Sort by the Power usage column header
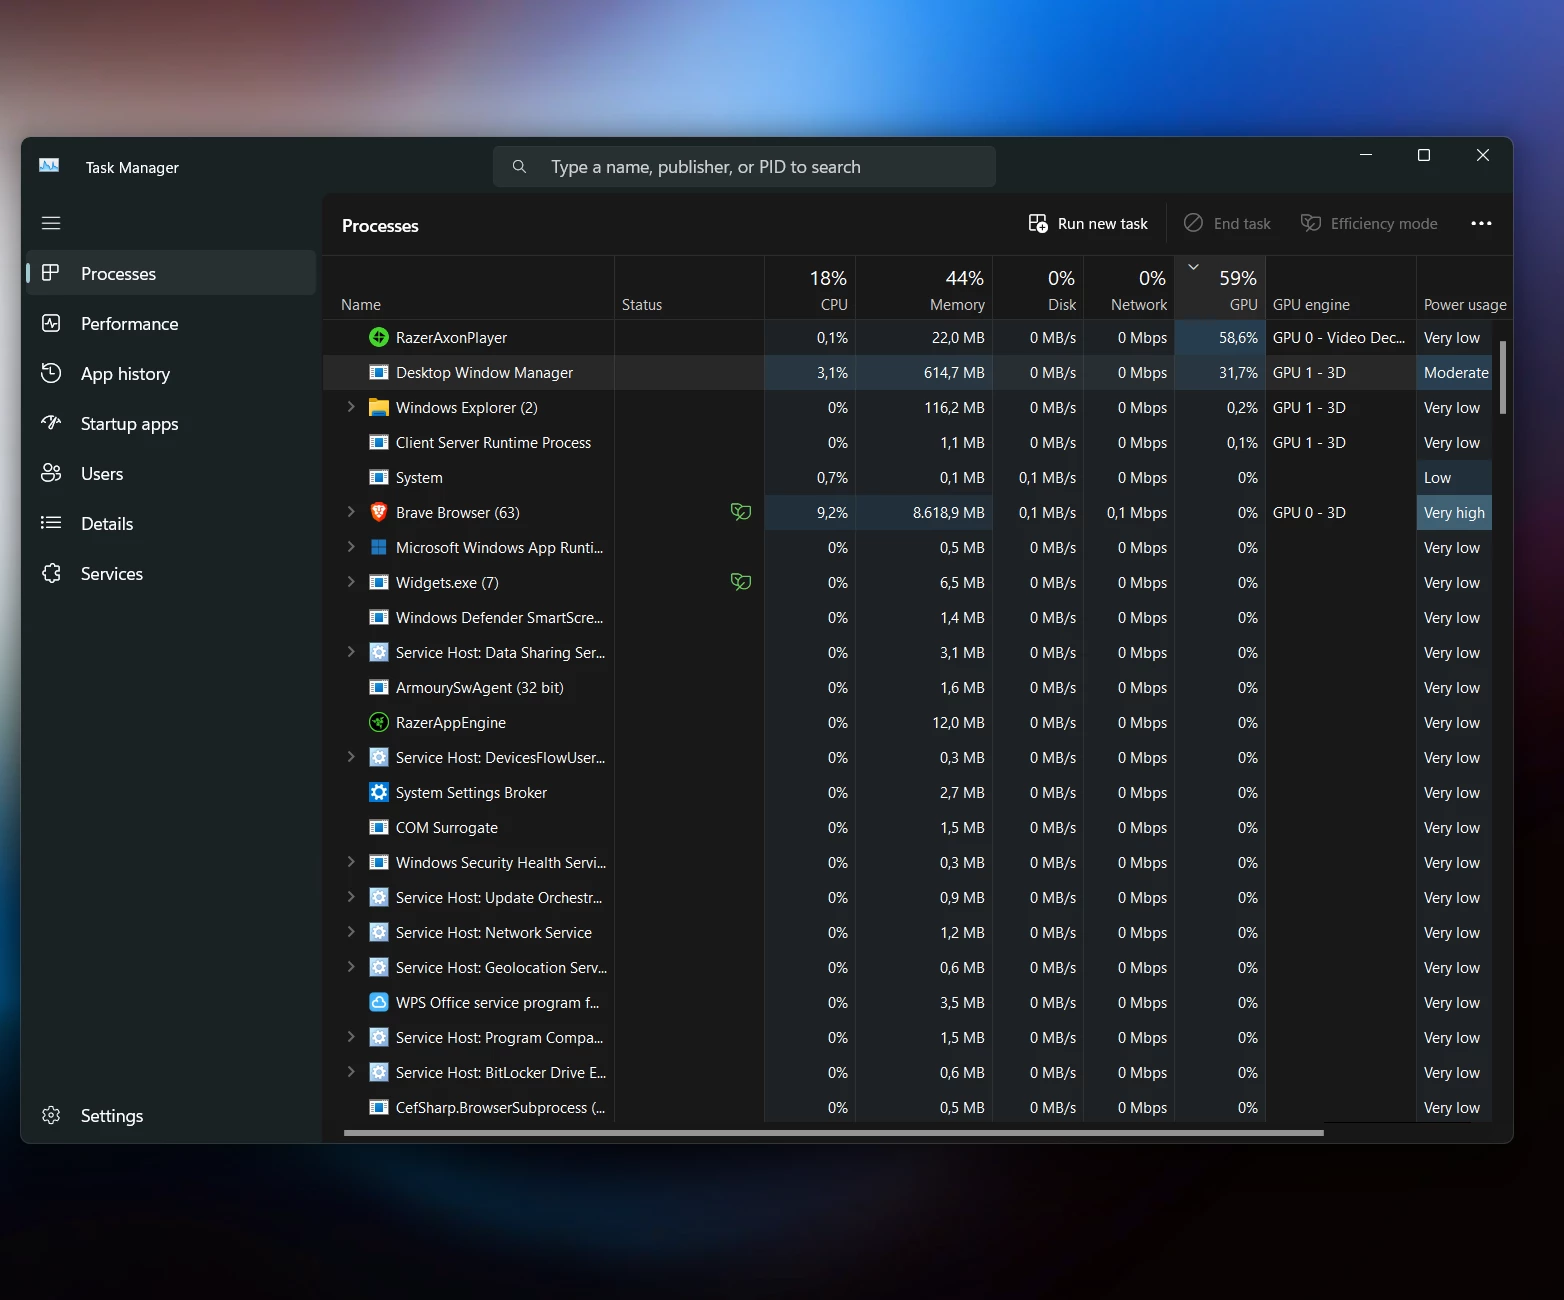The image size is (1564, 1300). tap(1464, 288)
